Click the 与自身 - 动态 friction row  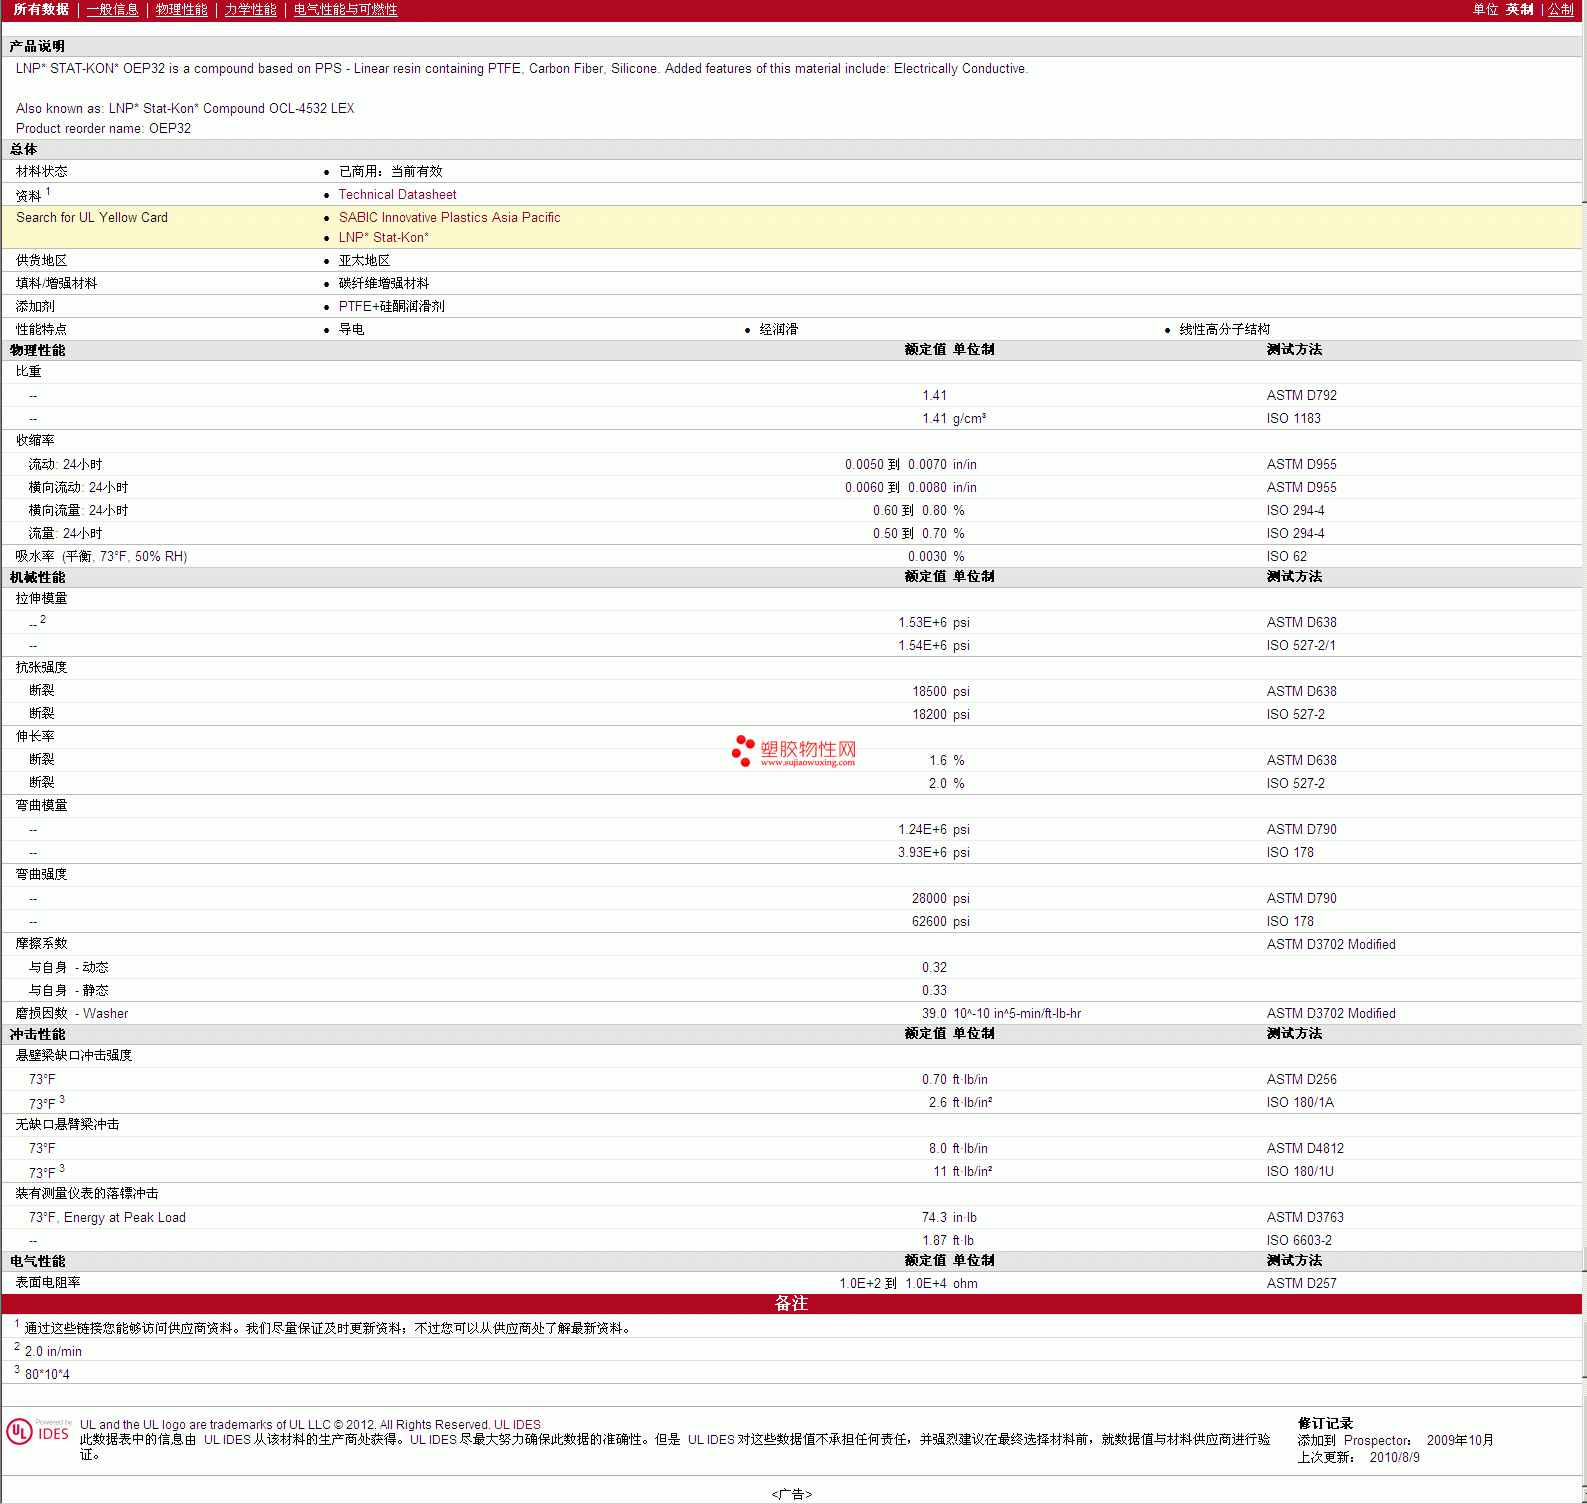click(68, 968)
